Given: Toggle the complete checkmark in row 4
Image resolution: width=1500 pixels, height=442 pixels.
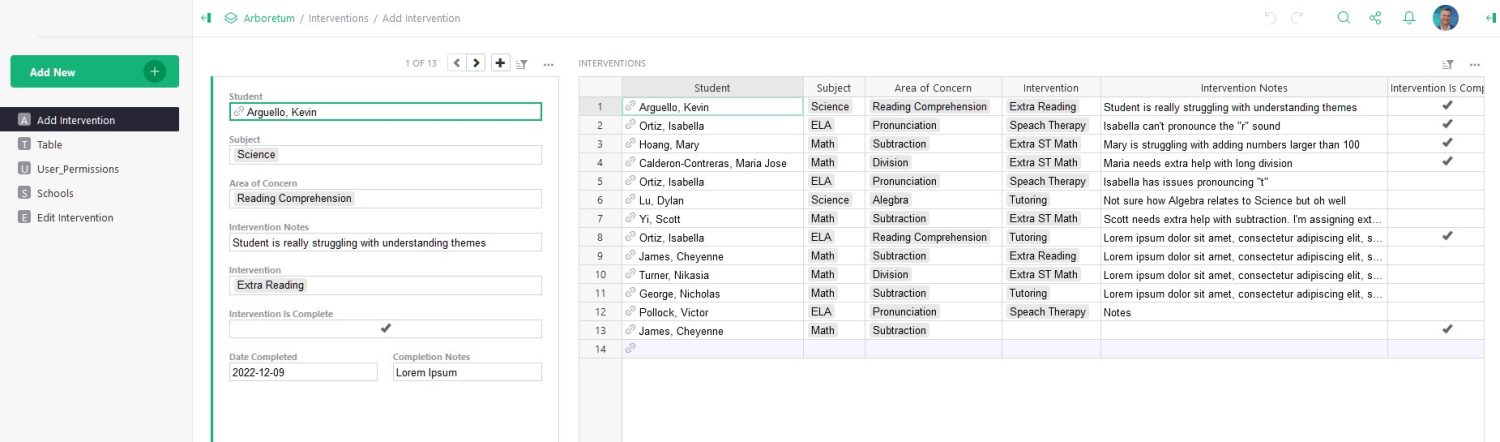Looking at the screenshot, I should [1446, 161].
